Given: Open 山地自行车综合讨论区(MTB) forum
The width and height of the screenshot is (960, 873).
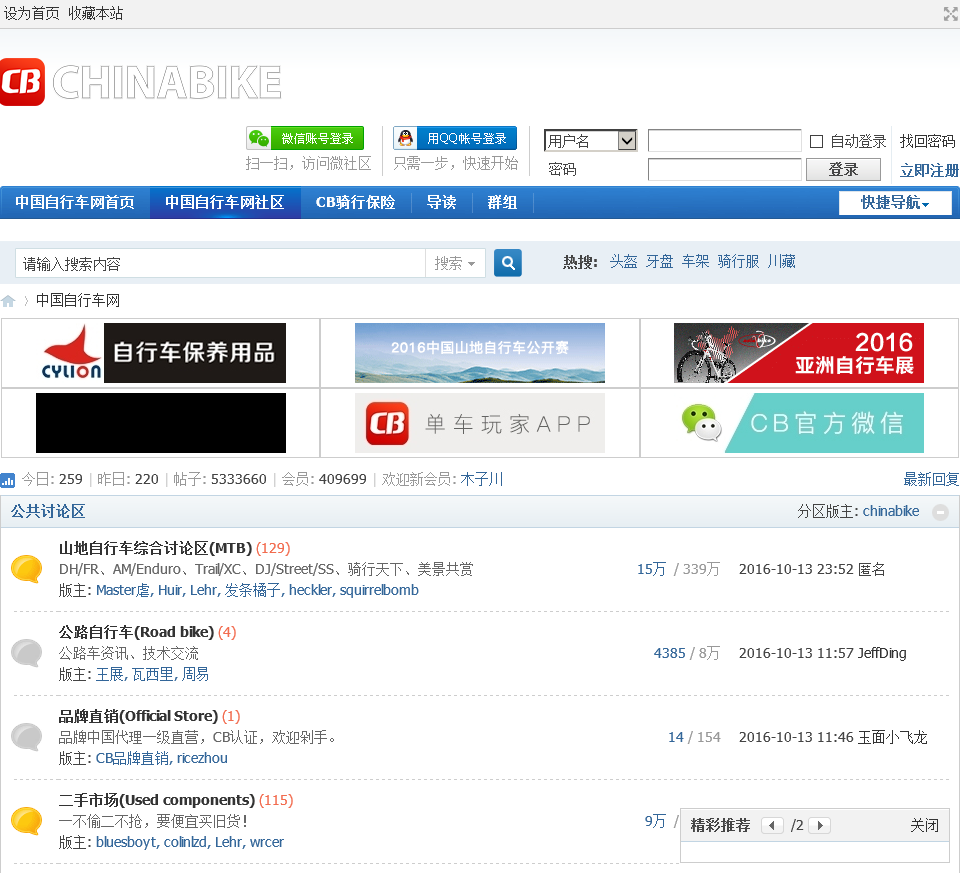Looking at the screenshot, I should (x=156, y=548).
